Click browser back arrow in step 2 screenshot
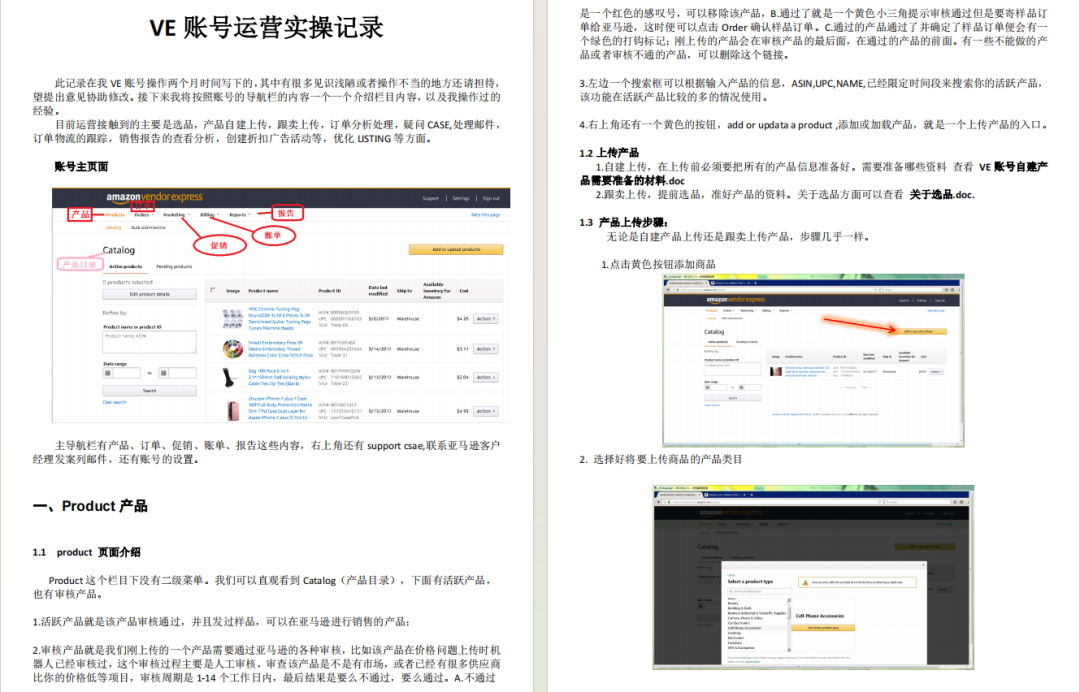Image resolution: width=1080 pixels, height=692 pixels. point(658,502)
